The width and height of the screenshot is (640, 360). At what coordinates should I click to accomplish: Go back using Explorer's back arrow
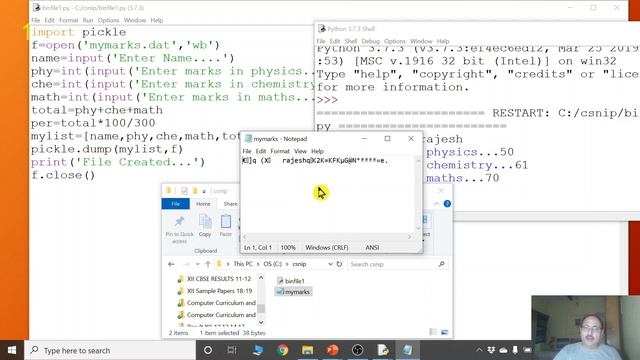171,264
